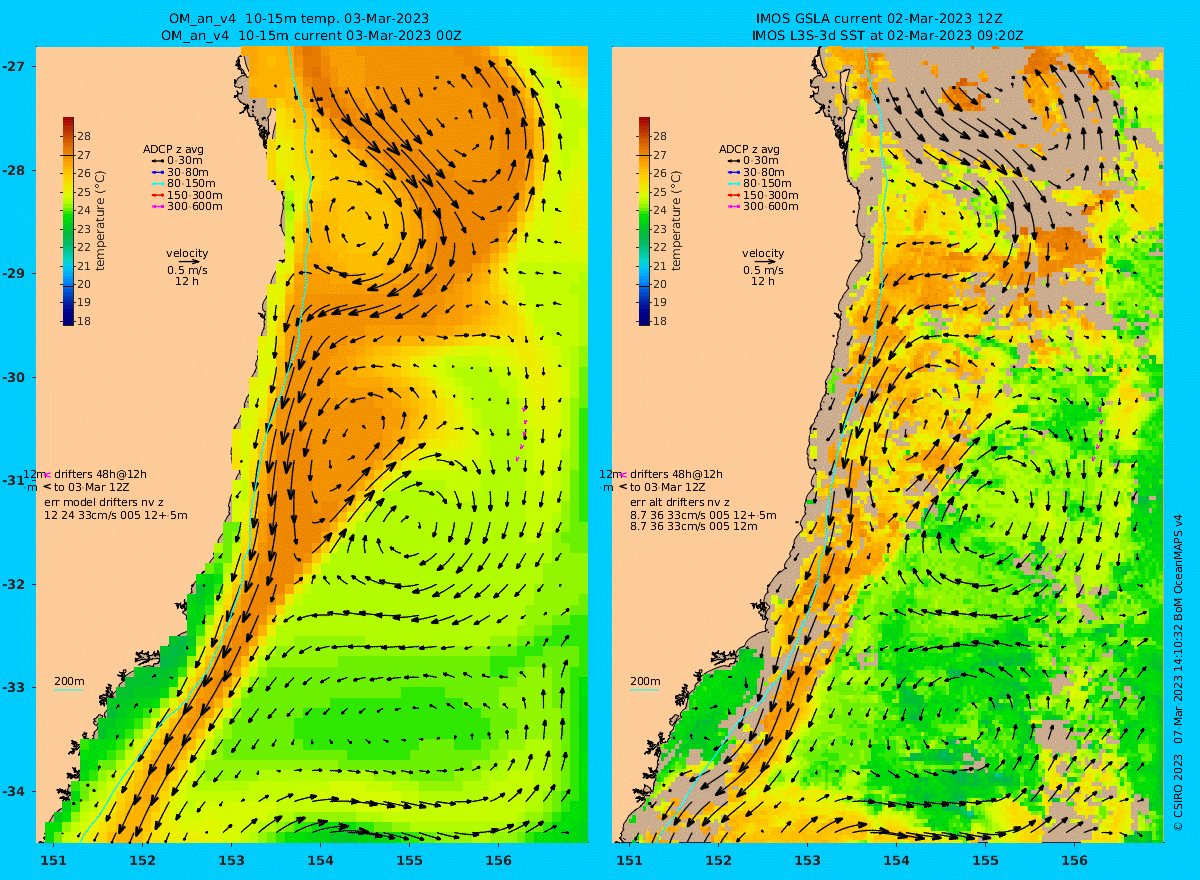
Task: Click the left legend '150-300m' red arrow entry
Action: (x=187, y=195)
